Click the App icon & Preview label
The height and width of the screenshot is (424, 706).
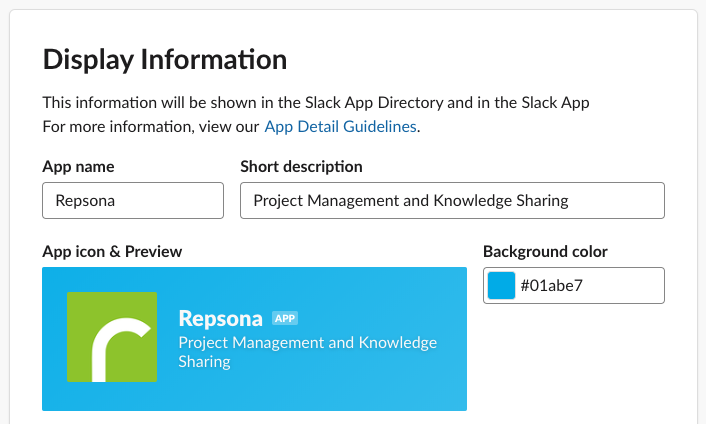coord(112,251)
